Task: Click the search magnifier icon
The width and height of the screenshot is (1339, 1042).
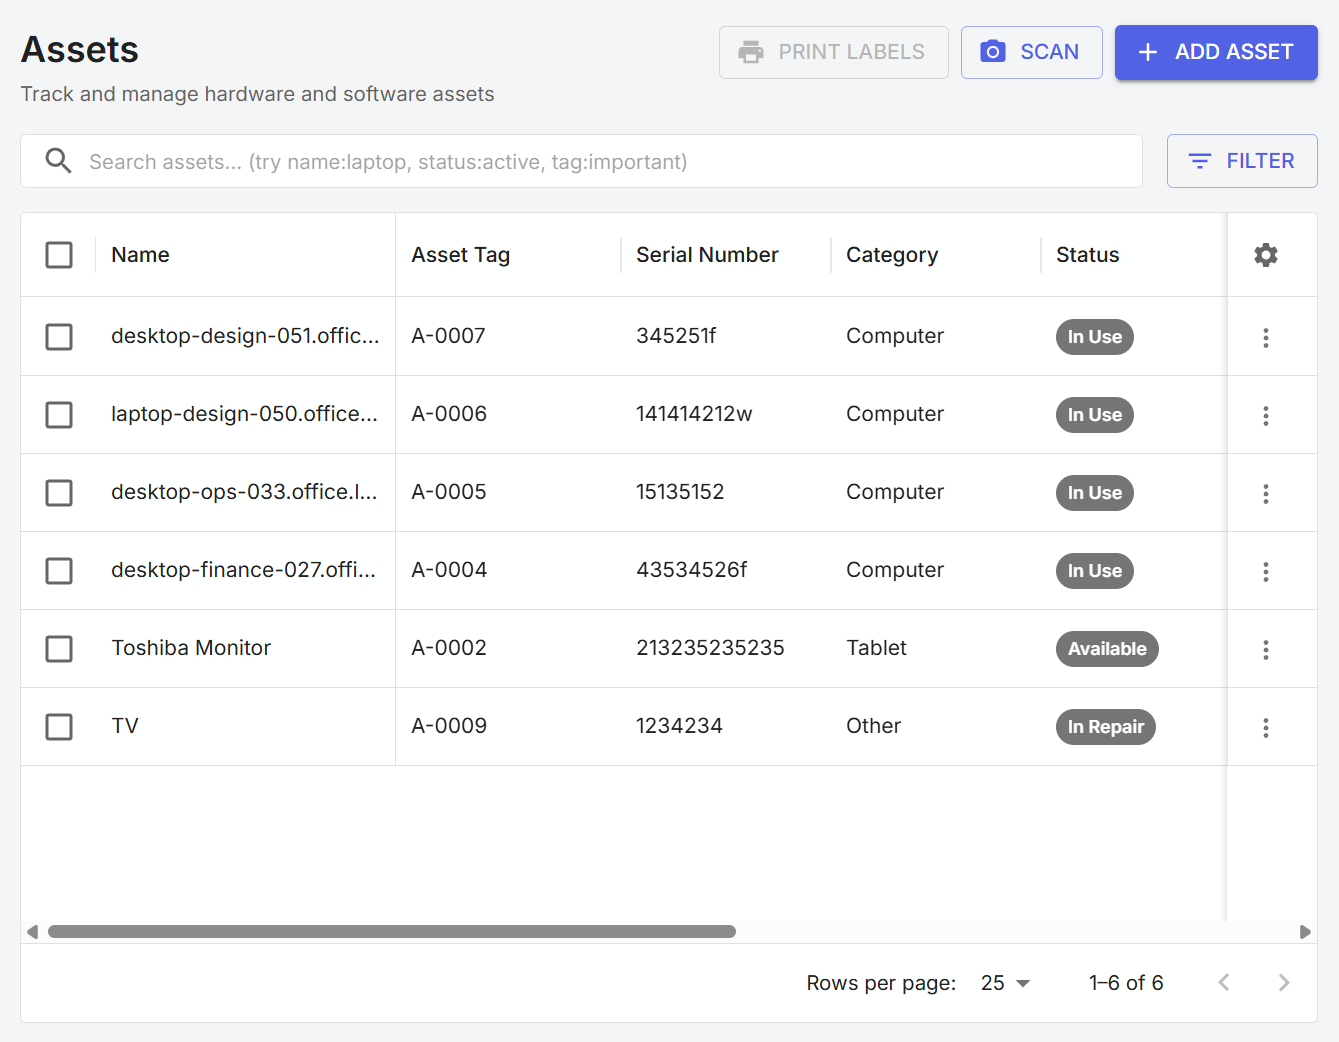Action: tap(59, 161)
